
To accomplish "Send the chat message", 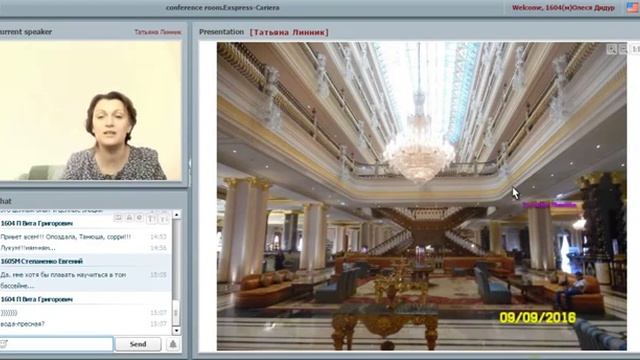I will click(138, 344).
